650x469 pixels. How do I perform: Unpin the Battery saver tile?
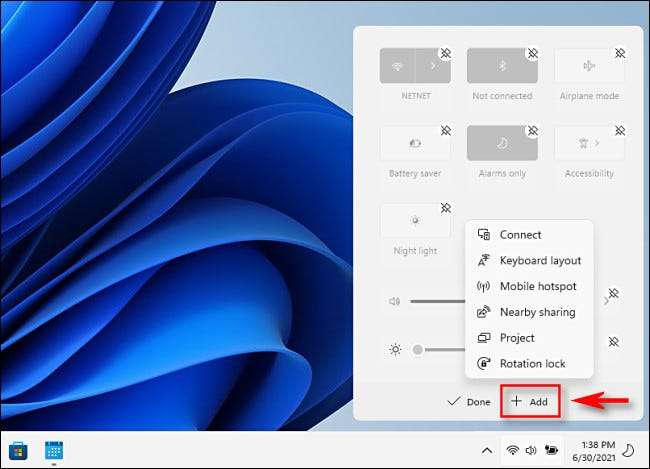(x=446, y=131)
